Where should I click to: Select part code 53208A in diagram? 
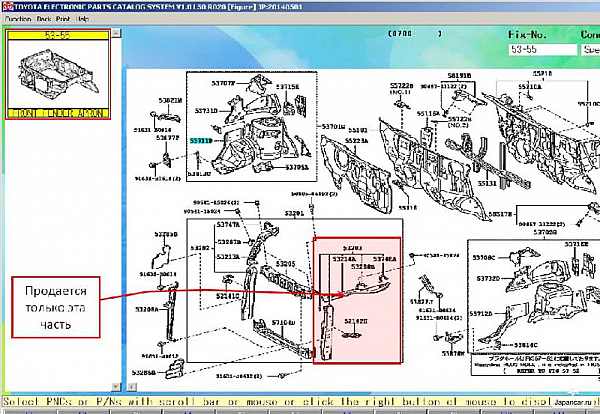[x=147, y=309]
